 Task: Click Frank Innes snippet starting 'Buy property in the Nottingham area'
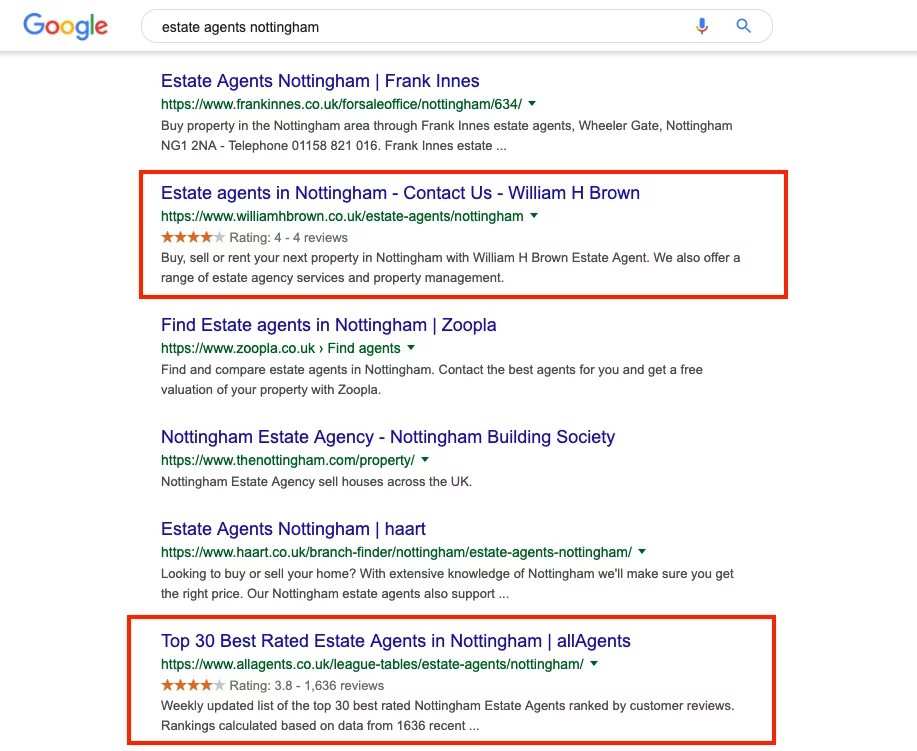[447, 136]
